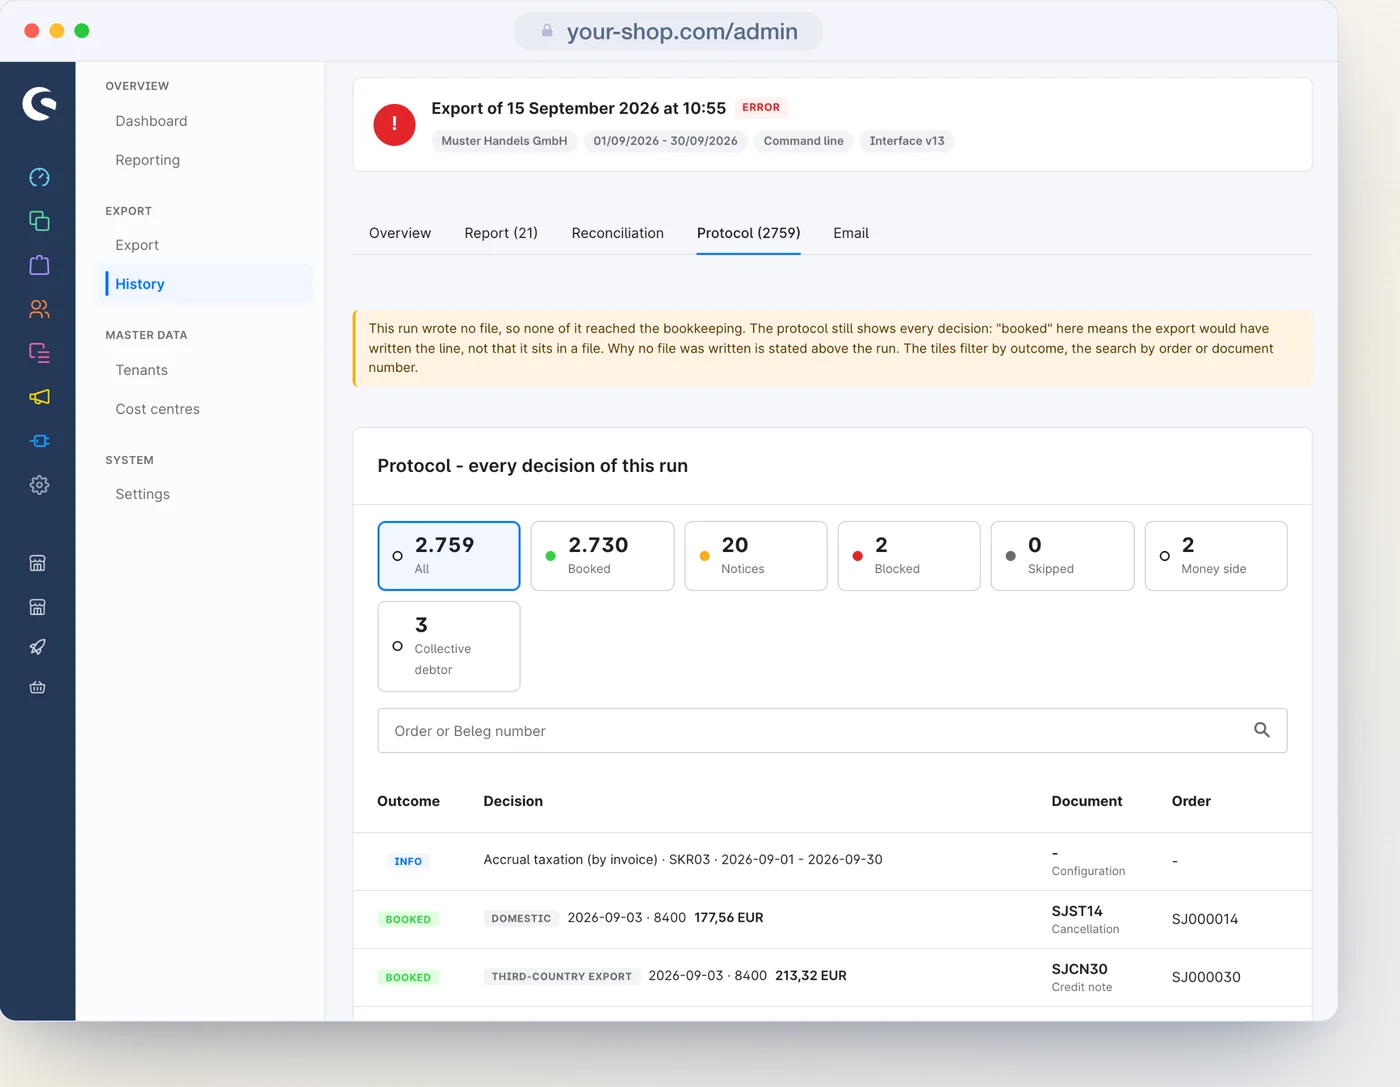The height and width of the screenshot is (1087, 1400).
Task: Click the 01/09/2026 - 30/09/2026 date tag
Action: 665,141
